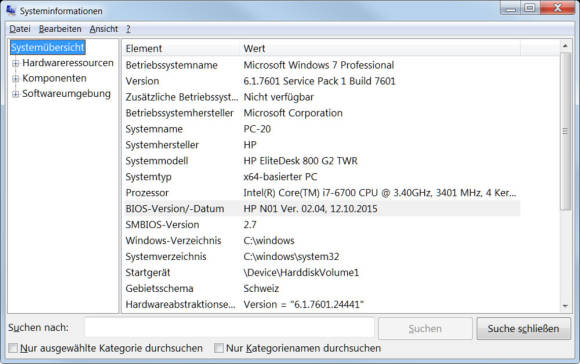Image resolution: width=580 pixels, height=364 pixels.
Task: Open the Ansicht menu
Action: tap(104, 29)
